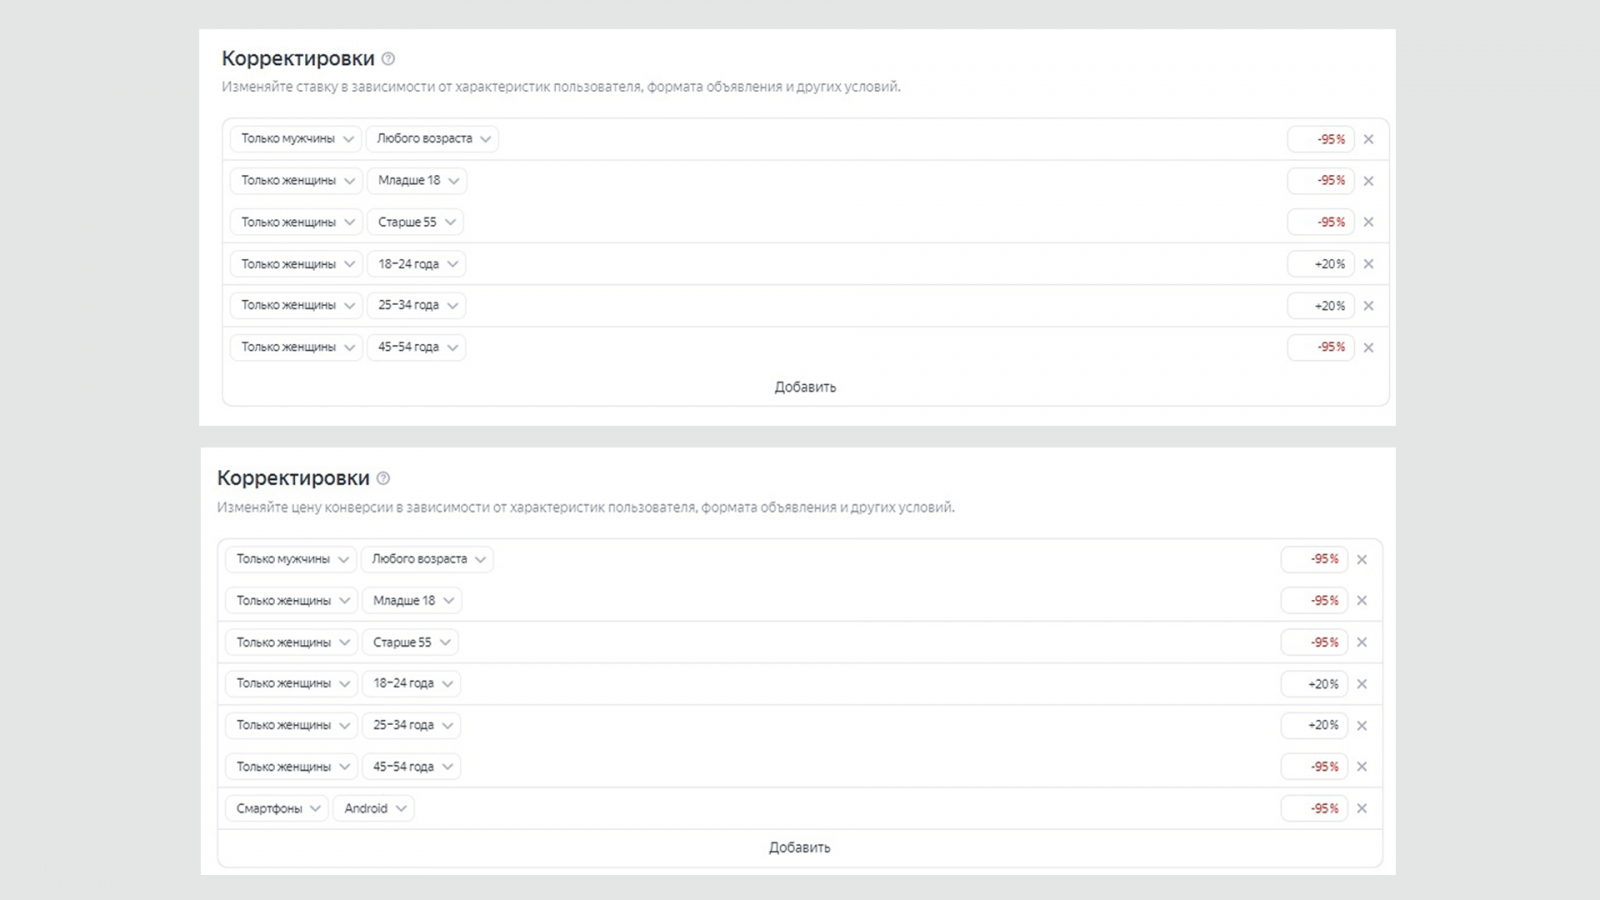The image size is (1600, 900).
Task: Delete Только мужчины row in conversion price panel
Action: [1362, 559]
